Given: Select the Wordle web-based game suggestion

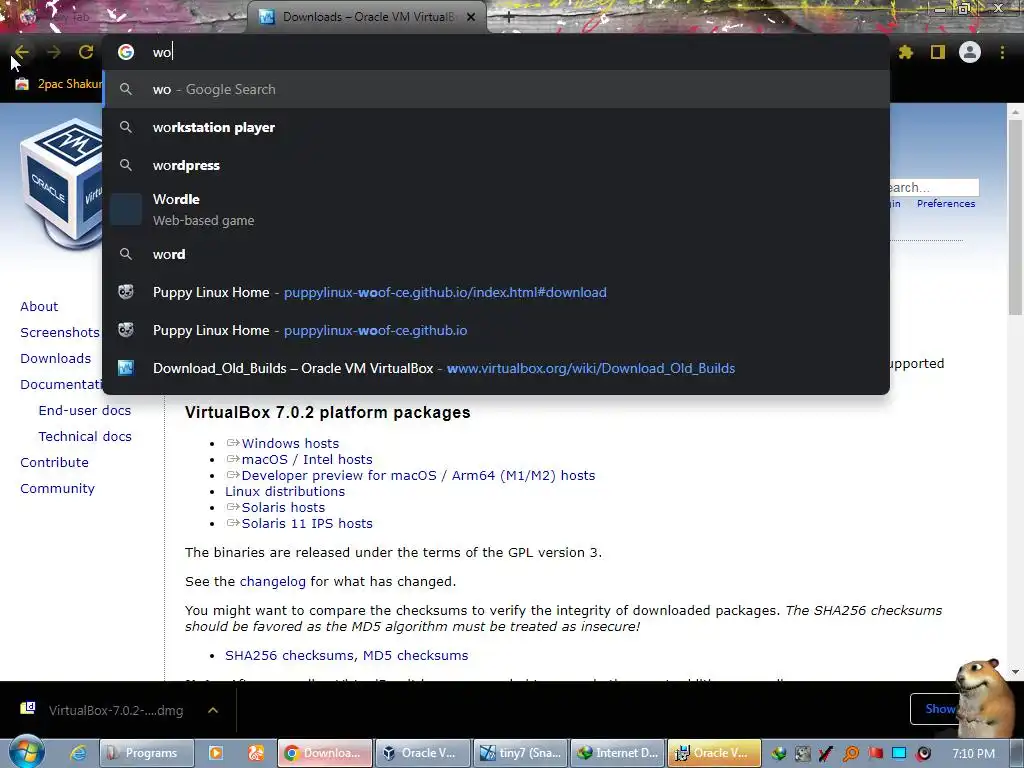Looking at the screenshot, I should (496, 210).
